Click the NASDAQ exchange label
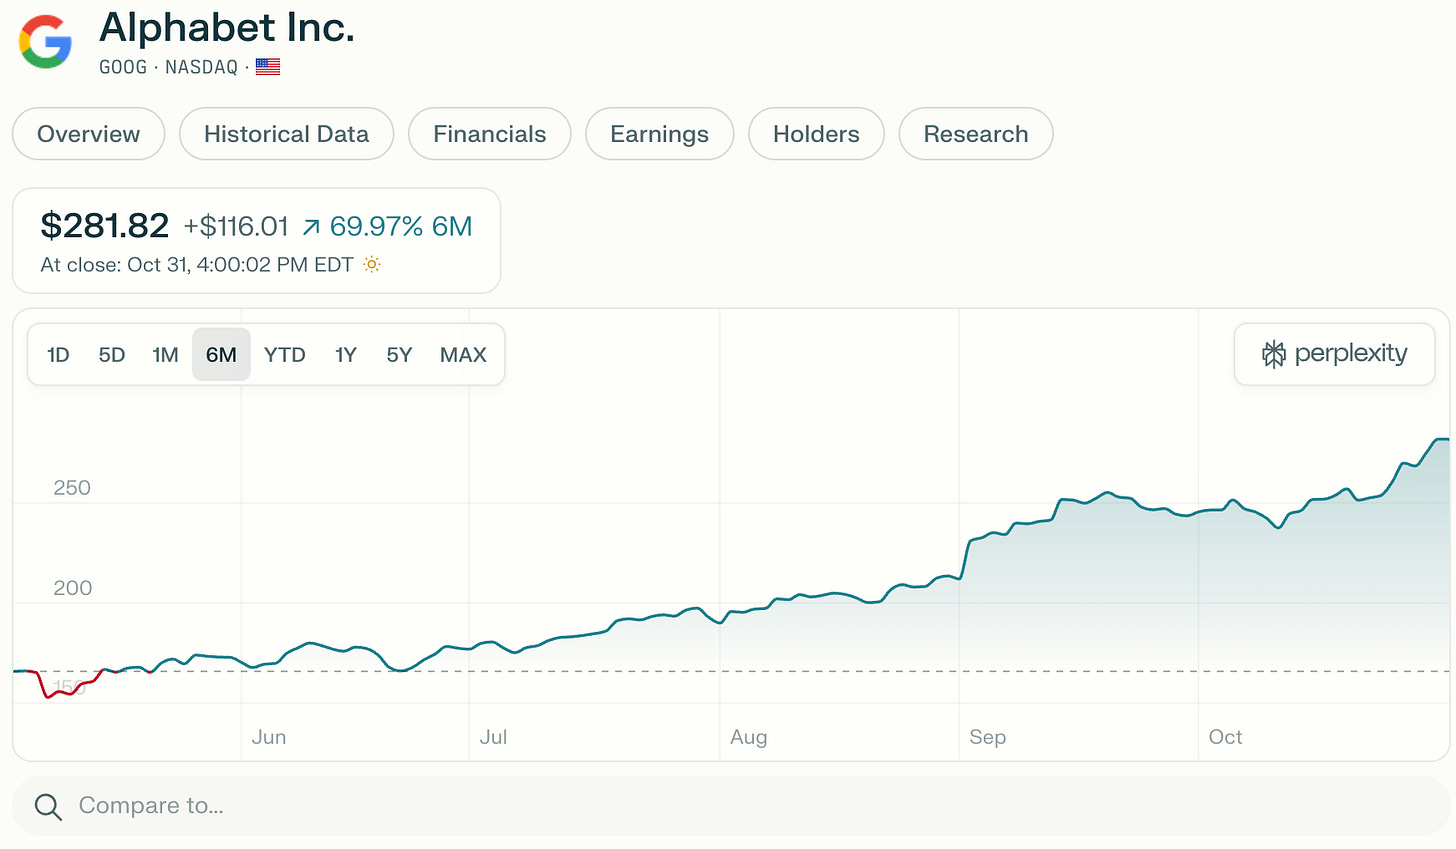The width and height of the screenshot is (1456, 849). (x=202, y=67)
